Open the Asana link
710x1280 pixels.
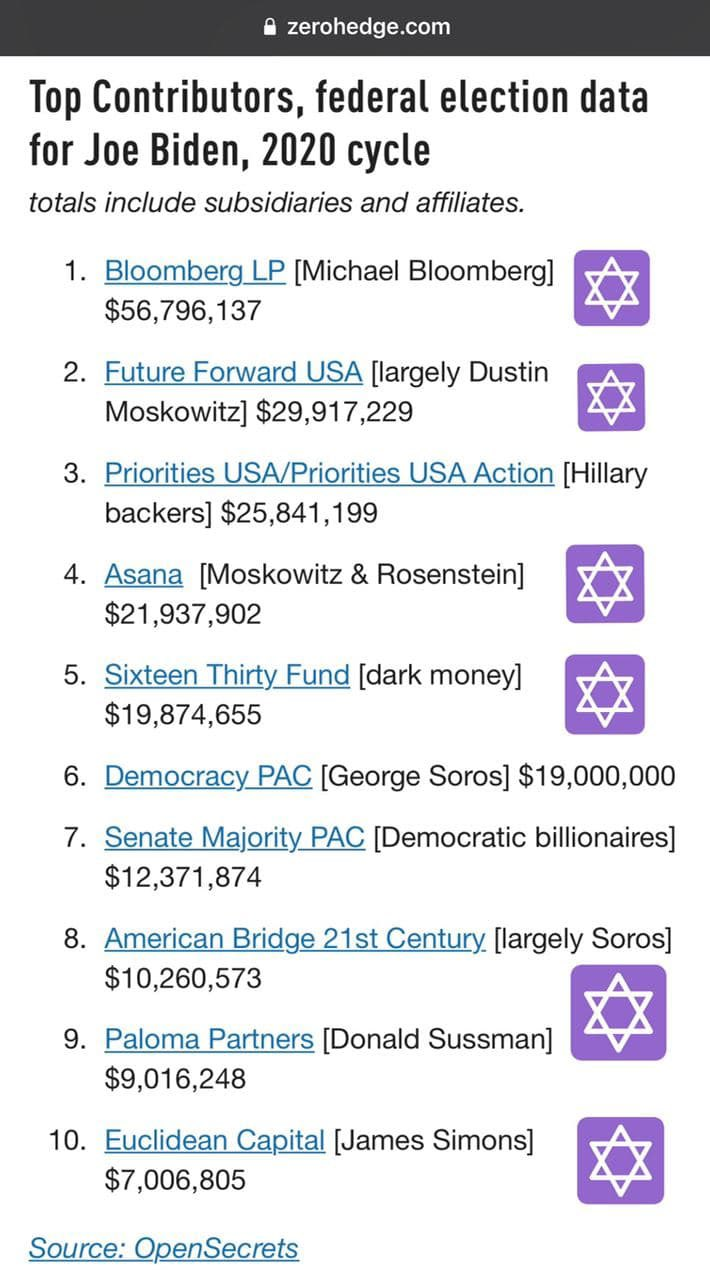[x=143, y=575]
